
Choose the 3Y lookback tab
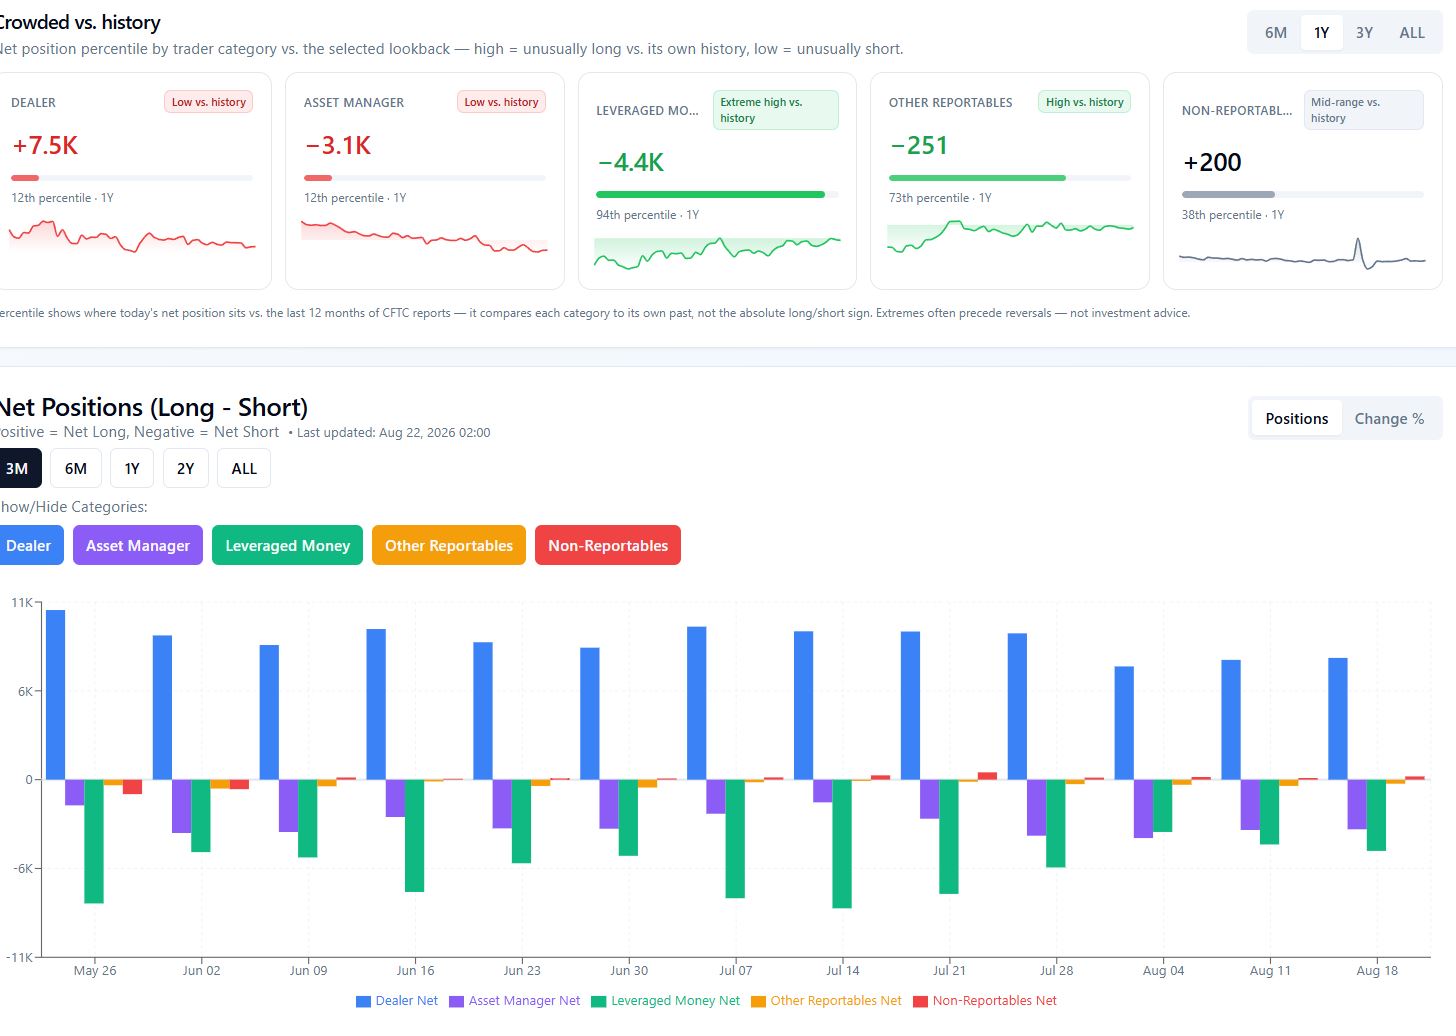[1364, 33]
